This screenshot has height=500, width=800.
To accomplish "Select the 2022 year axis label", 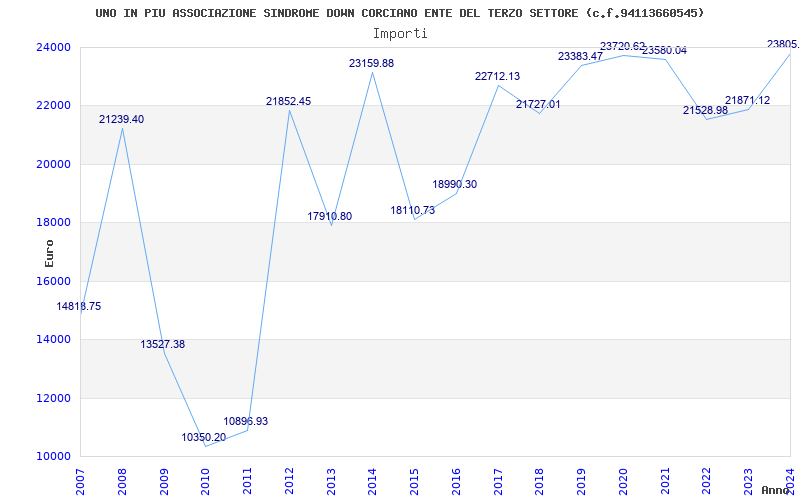I will click(707, 482).
